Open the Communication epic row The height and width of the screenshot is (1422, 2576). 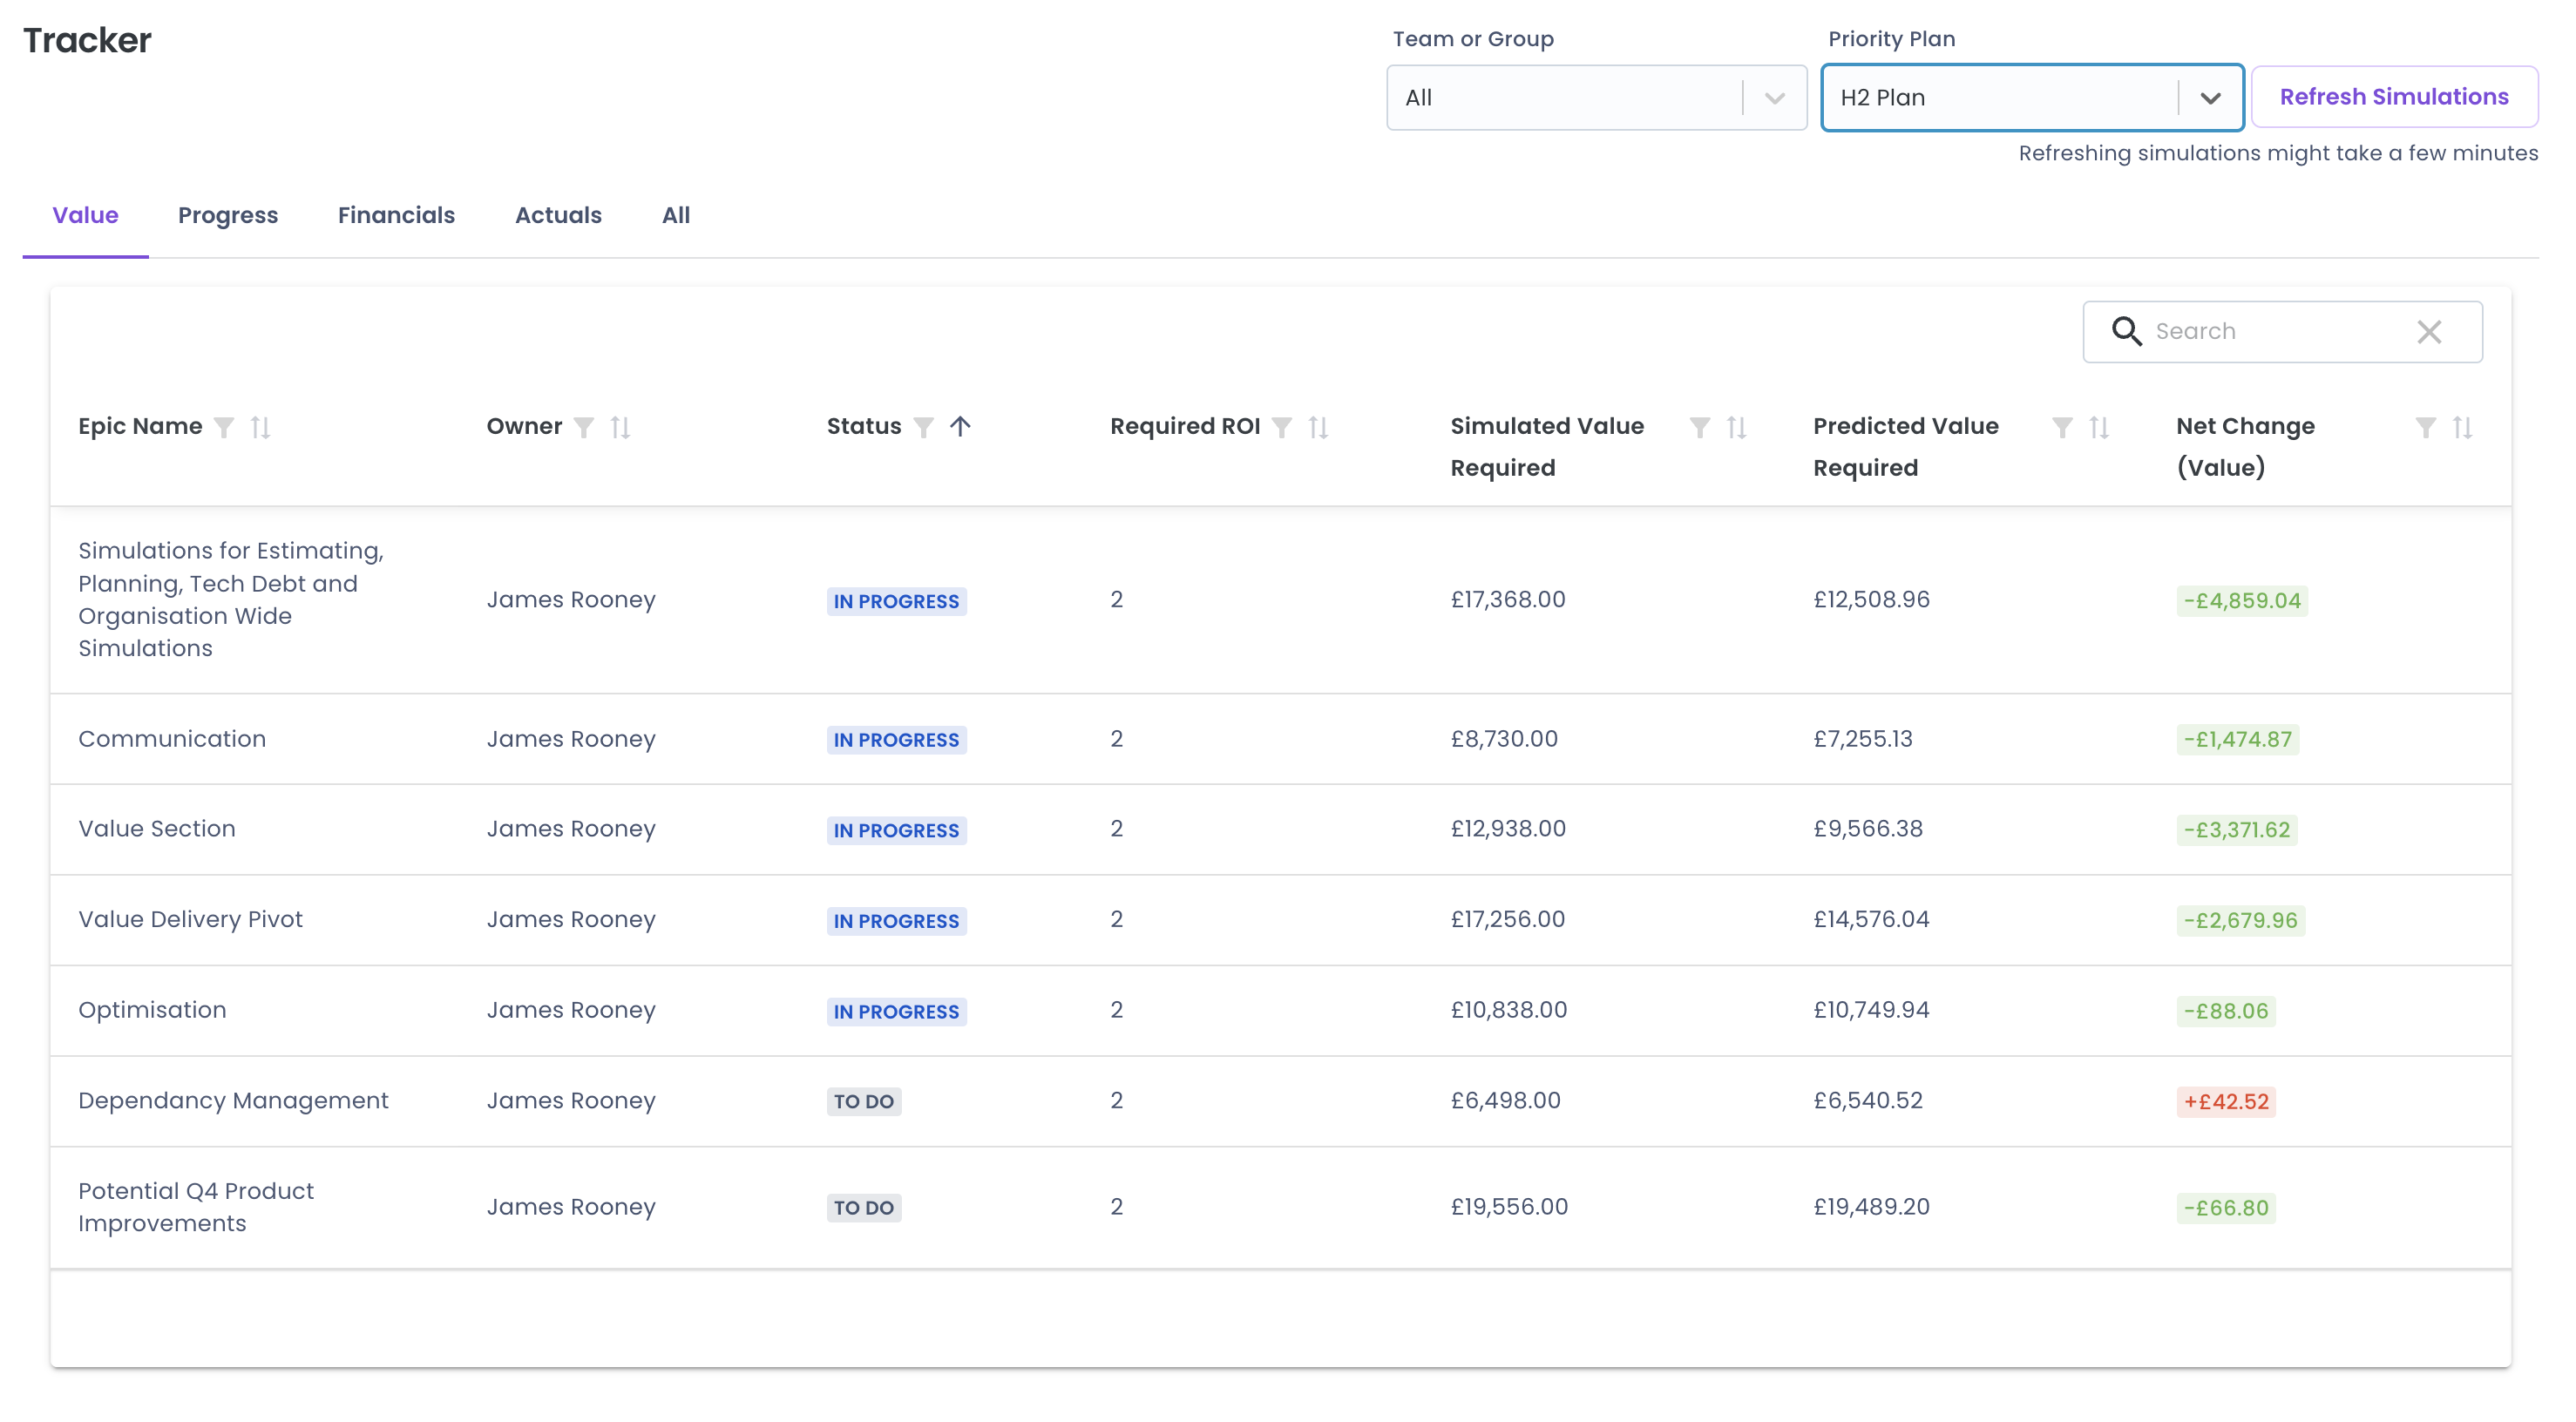tap(172, 739)
